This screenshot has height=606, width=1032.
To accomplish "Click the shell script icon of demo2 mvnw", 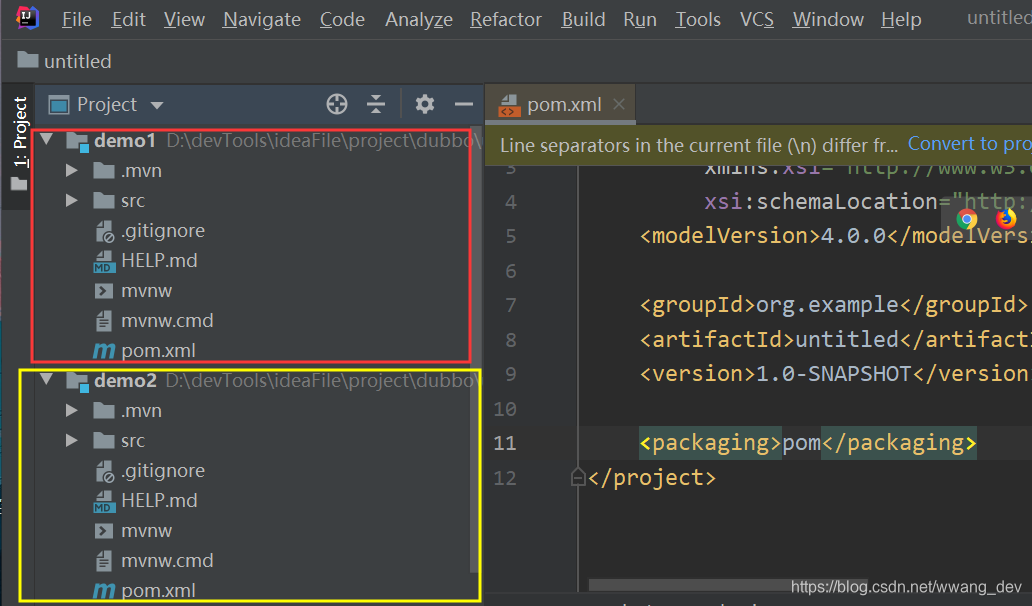I will [104, 531].
